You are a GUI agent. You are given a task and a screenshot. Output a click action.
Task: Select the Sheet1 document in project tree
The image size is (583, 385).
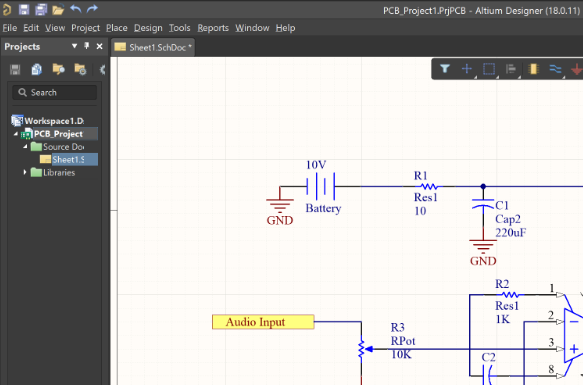[x=68, y=160]
